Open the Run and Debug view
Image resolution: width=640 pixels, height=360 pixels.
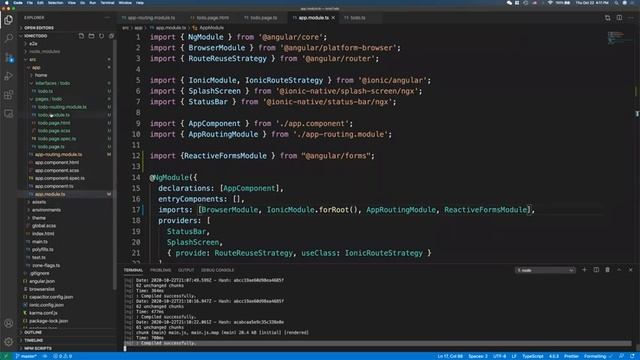tap(9, 76)
